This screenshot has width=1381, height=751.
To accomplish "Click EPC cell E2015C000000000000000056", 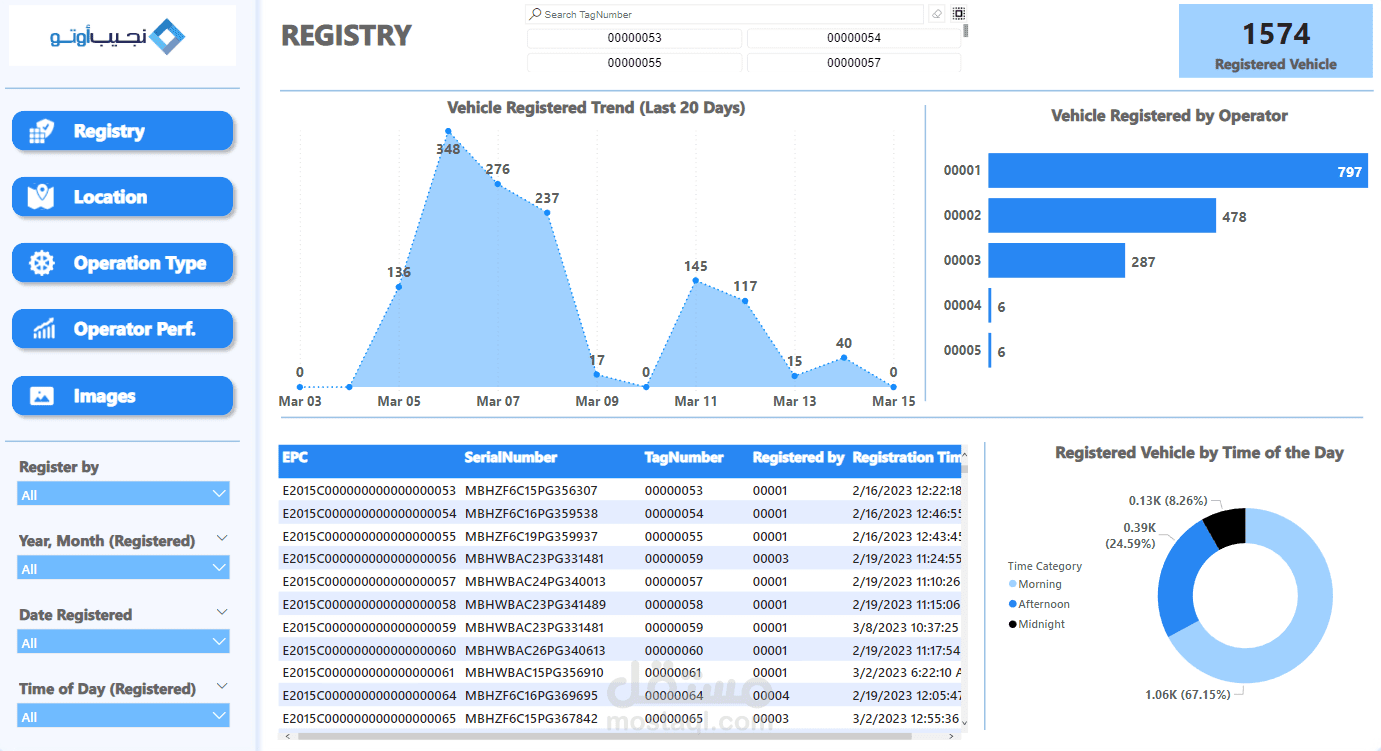I will tap(369, 559).
